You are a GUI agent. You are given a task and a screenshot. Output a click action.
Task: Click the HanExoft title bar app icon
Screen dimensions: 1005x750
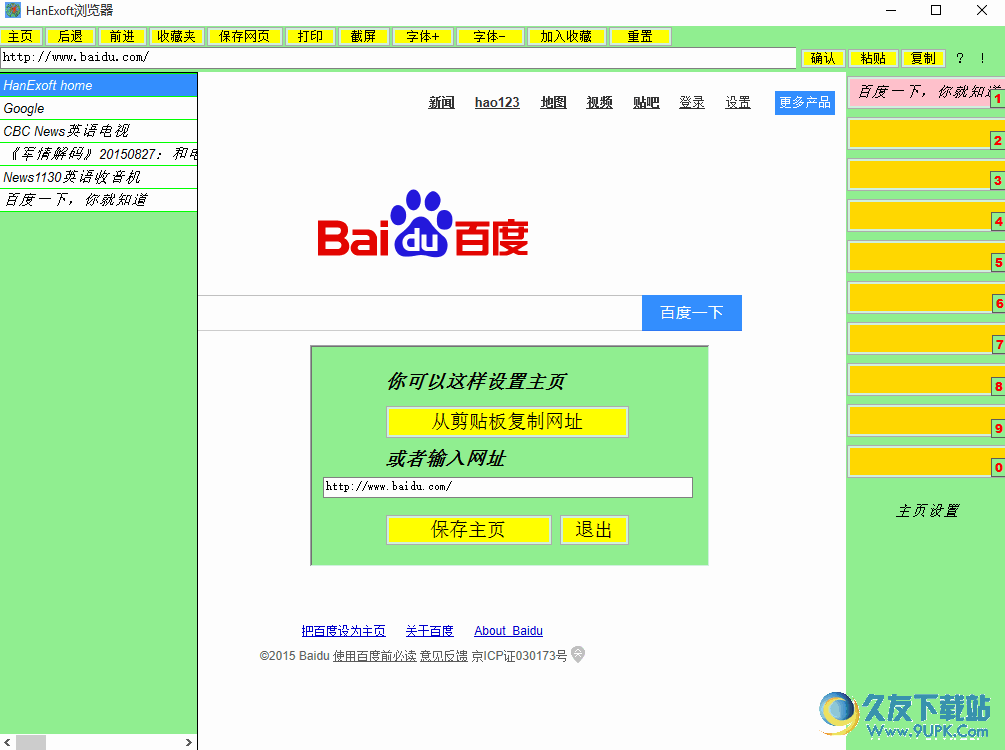[x=12, y=10]
